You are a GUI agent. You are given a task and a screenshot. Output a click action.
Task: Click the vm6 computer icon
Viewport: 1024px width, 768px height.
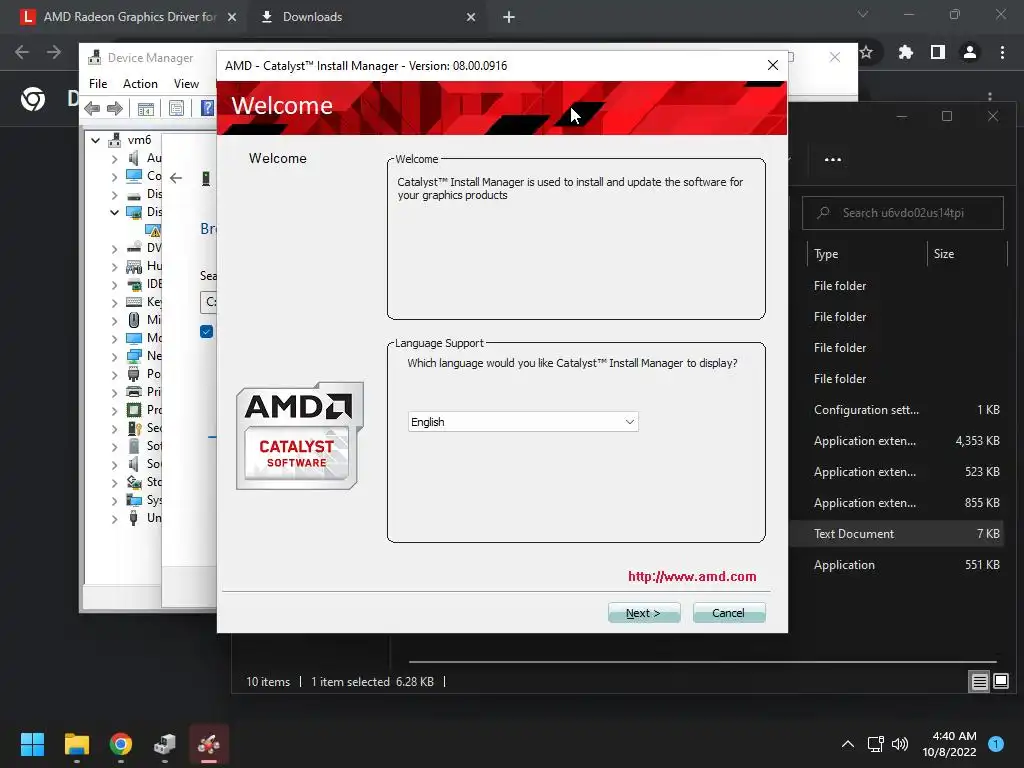pyautogui.click(x=115, y=140)
